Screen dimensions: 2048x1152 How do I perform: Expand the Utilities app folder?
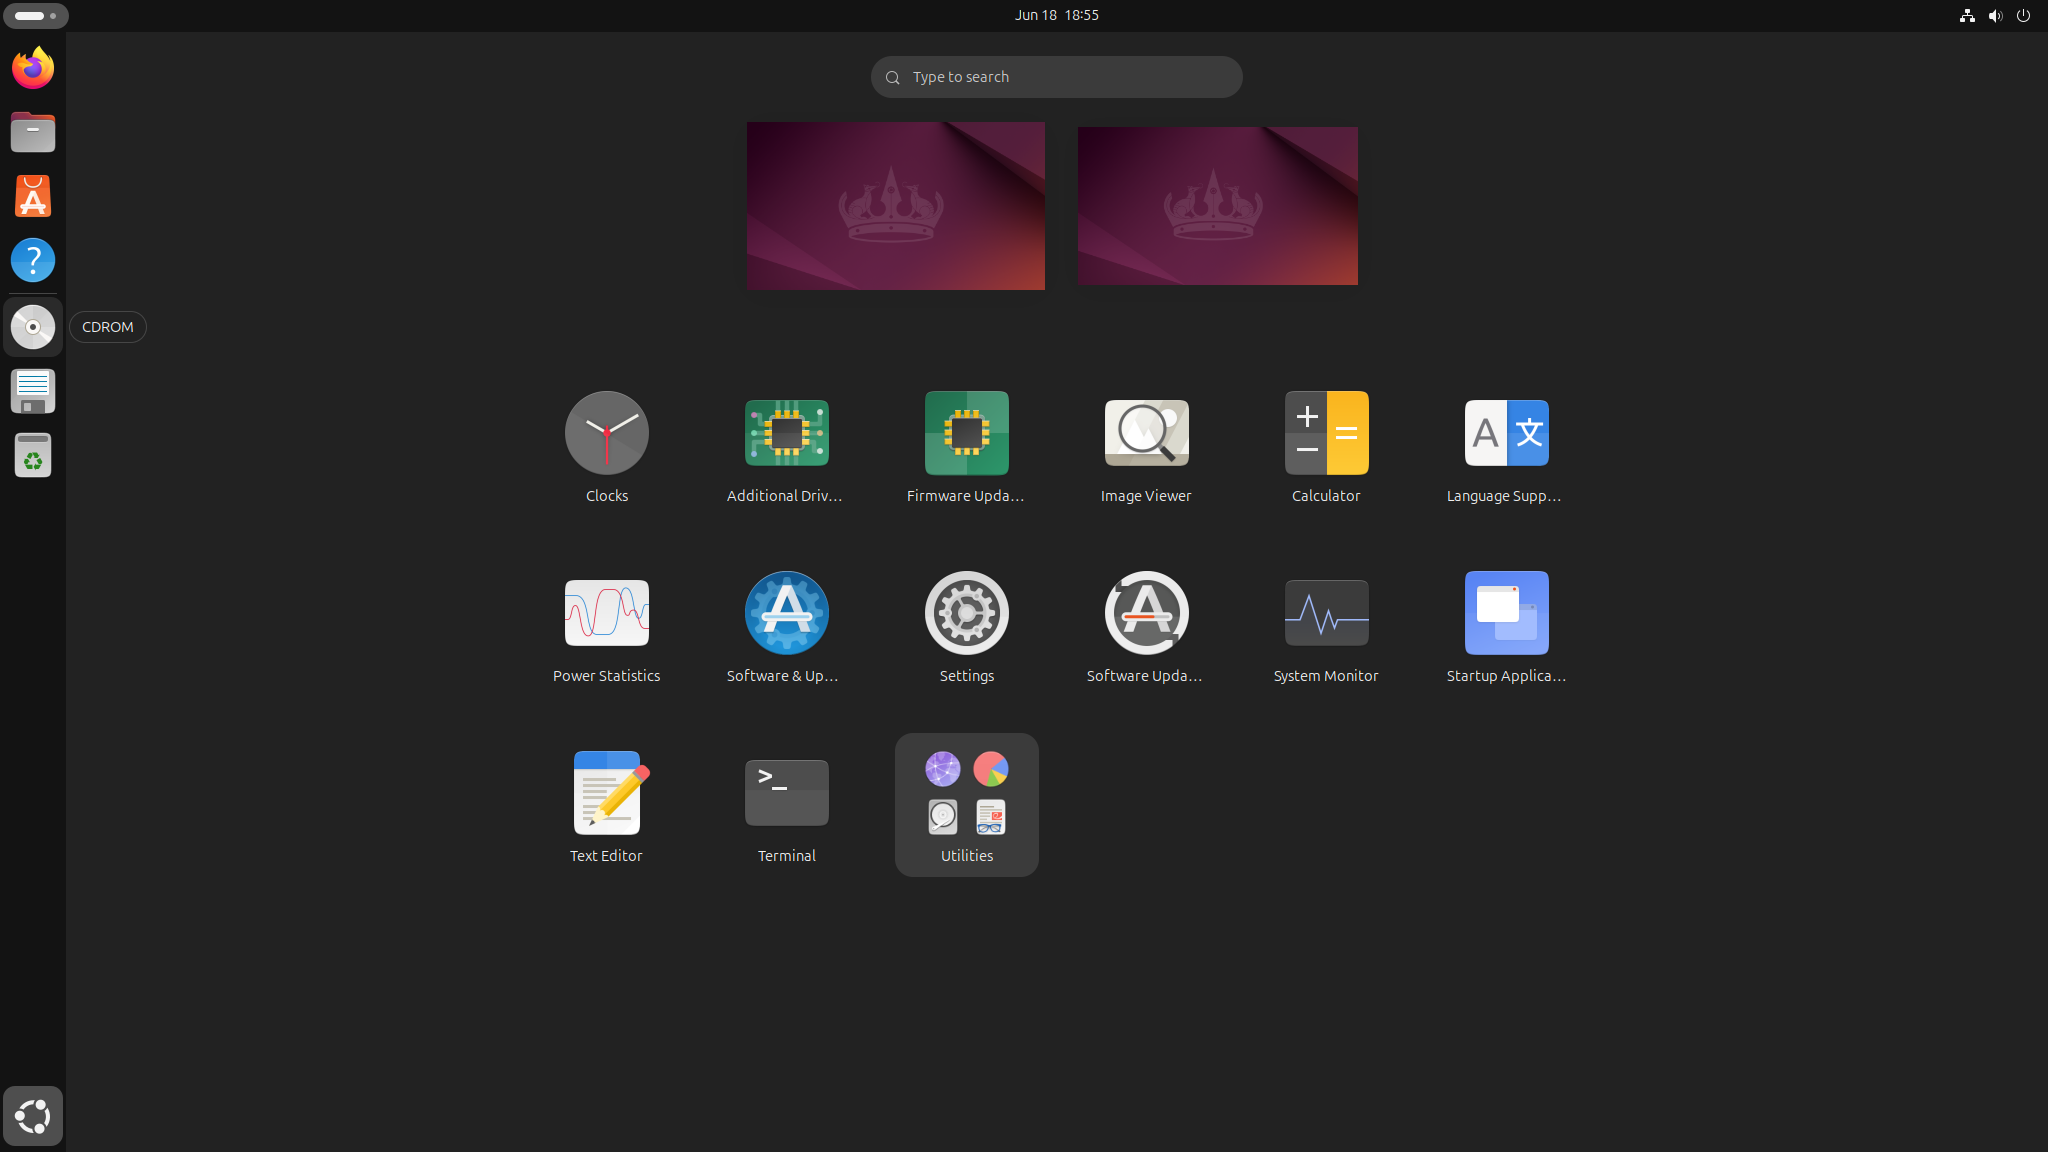point(966,803)
